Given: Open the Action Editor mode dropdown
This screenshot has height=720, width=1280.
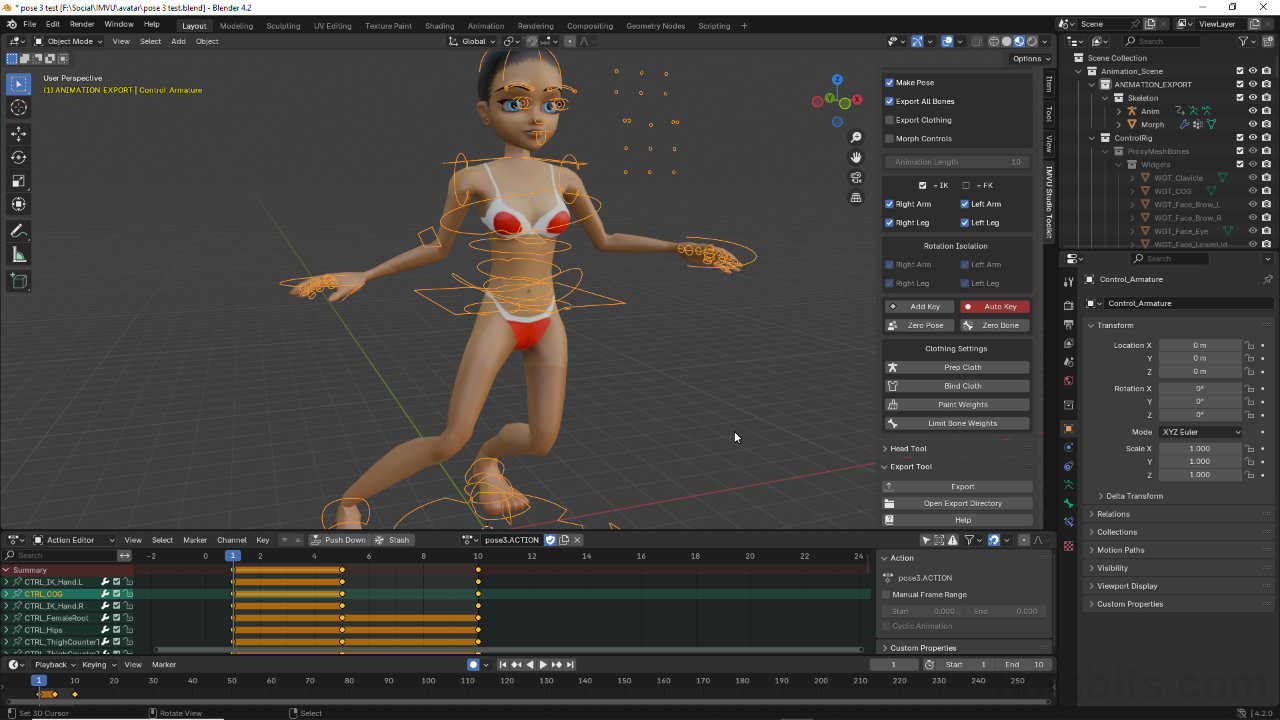Looking at the screenshot, I should coord(75,540).
